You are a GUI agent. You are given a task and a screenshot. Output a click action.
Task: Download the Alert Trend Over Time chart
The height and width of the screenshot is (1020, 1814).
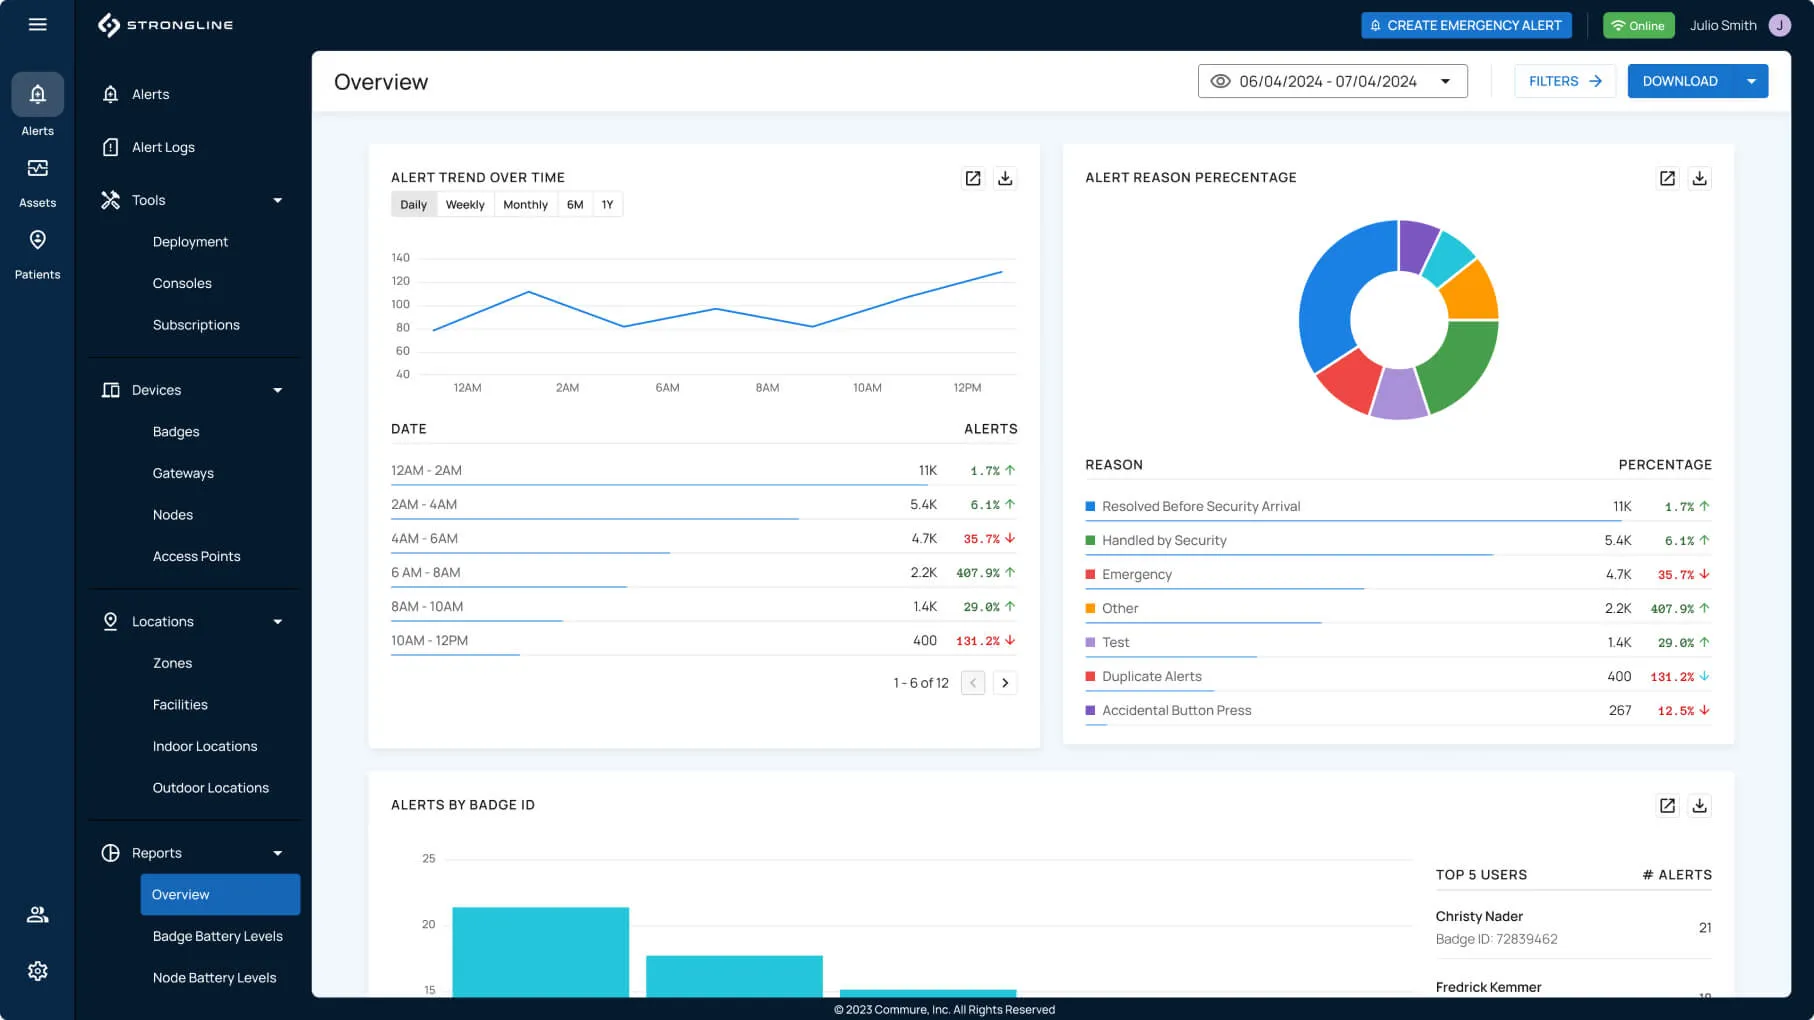[x=1005, y=178]
